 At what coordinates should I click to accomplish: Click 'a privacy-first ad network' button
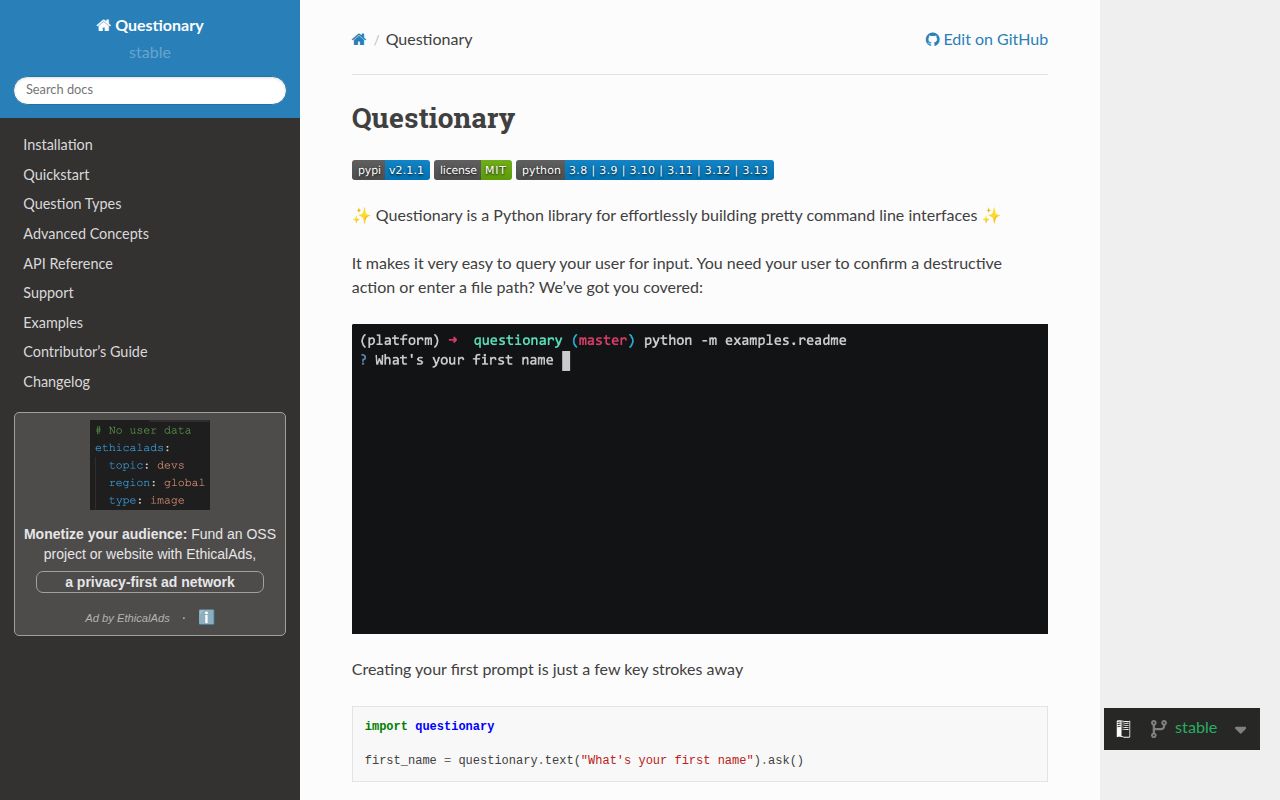150,582
